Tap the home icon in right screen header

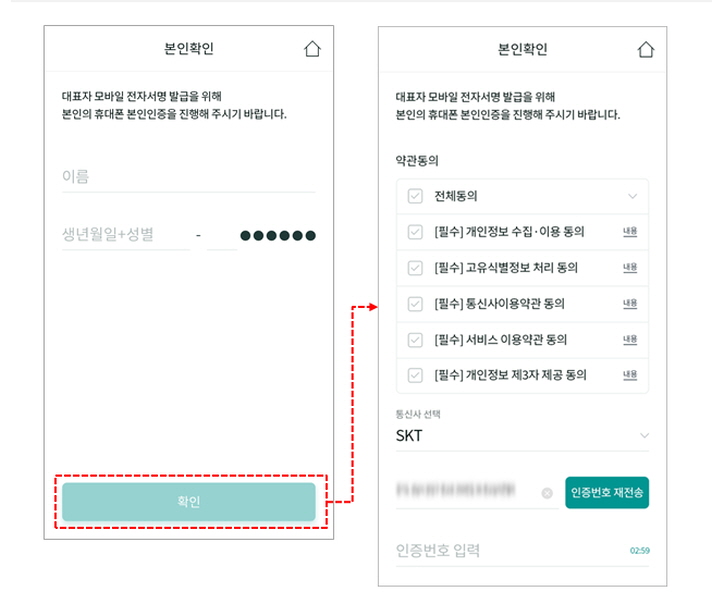click(646, 50)
